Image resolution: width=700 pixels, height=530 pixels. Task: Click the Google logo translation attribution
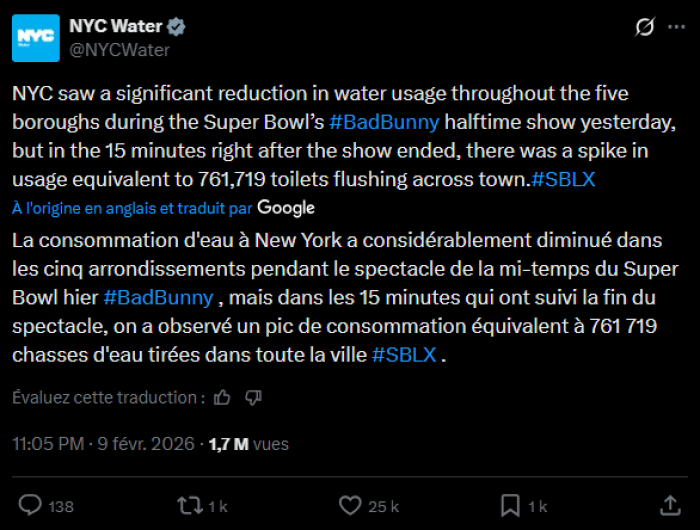pos(286,208)
